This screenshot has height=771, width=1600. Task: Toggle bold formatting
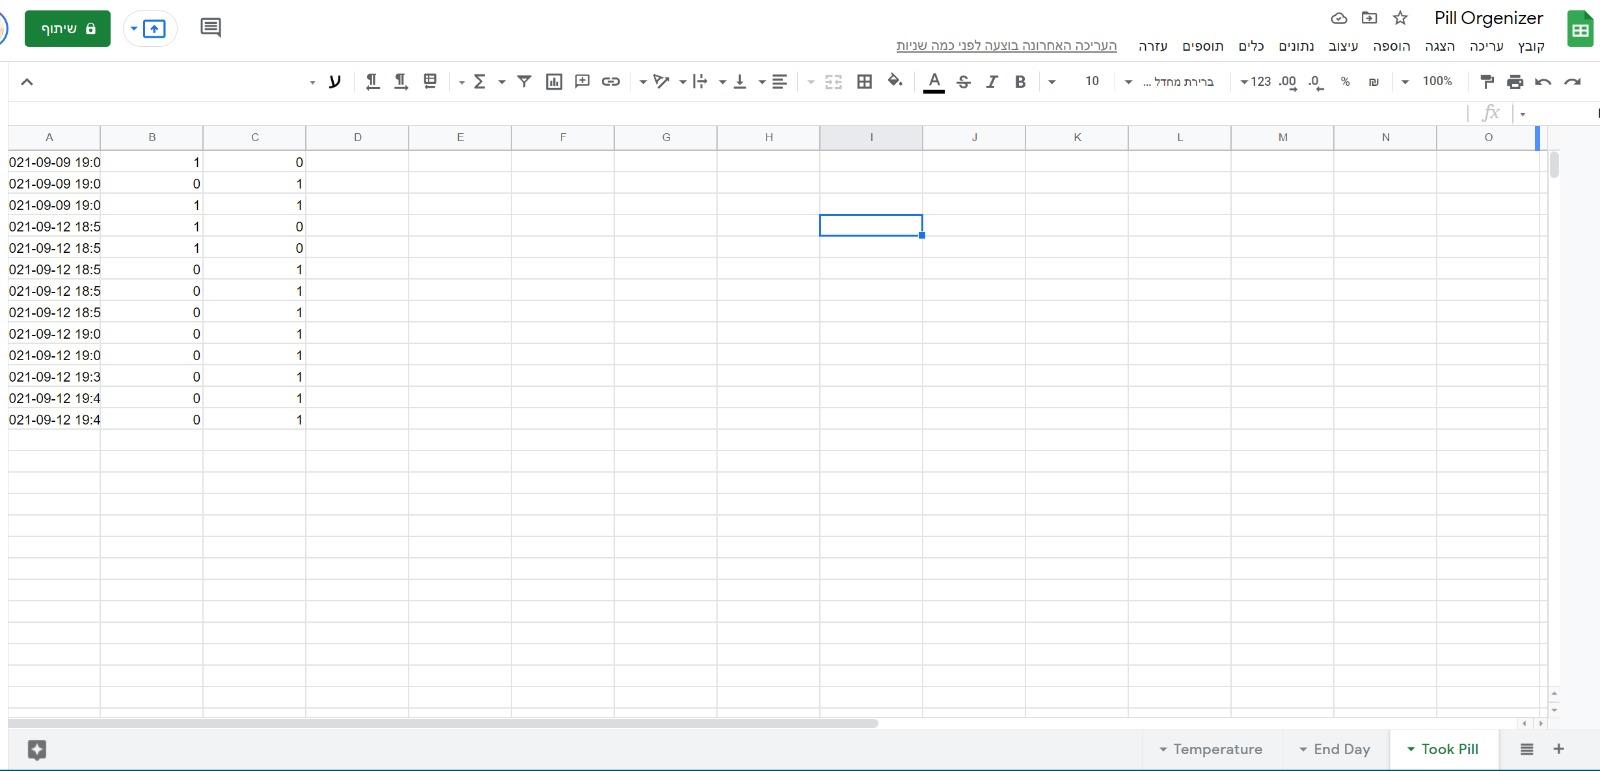pyautogui.click(x=1020, y=82)
